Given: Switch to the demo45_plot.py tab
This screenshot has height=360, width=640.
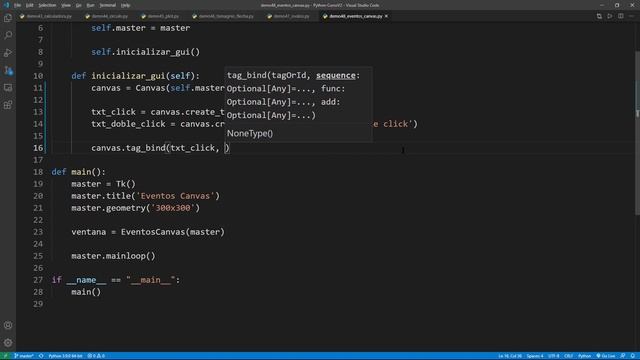Looking at the screenshot, I should (160, 16).
